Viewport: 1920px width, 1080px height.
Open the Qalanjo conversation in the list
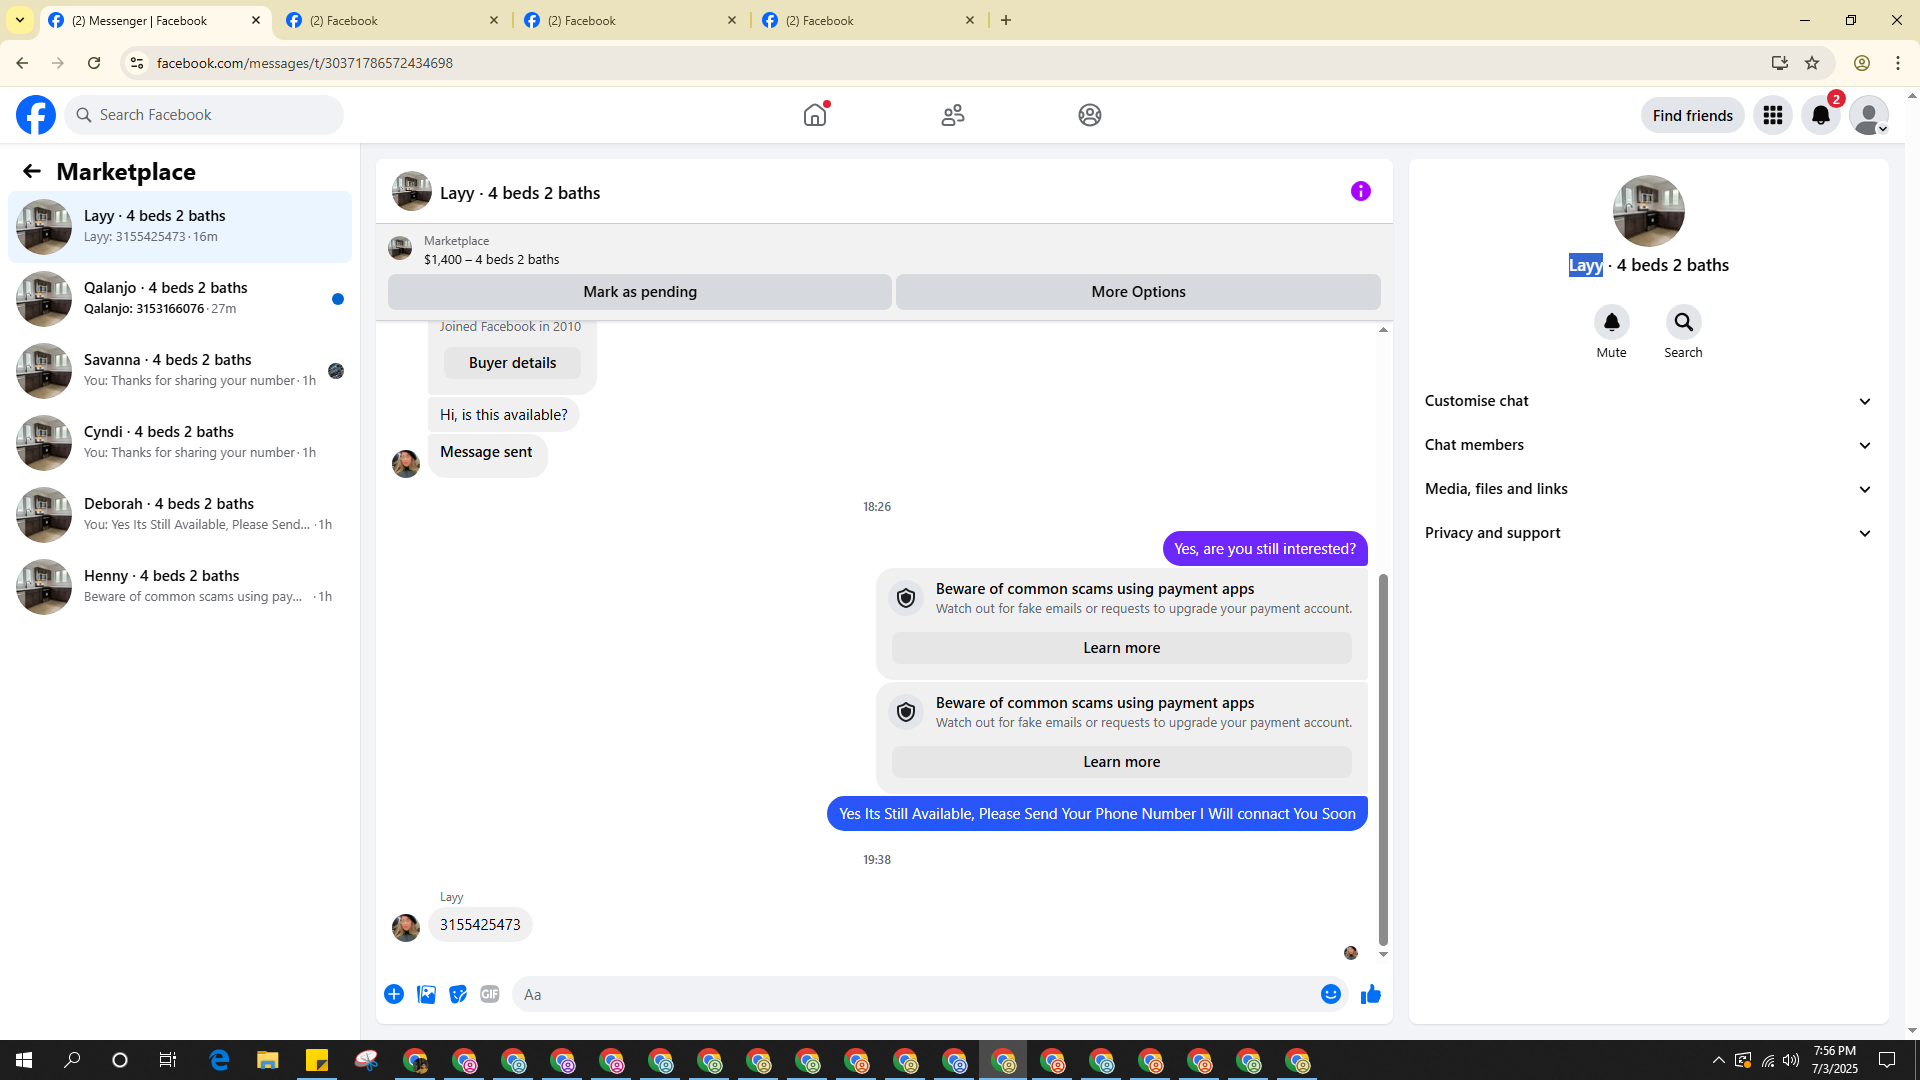tap(180, 298)
